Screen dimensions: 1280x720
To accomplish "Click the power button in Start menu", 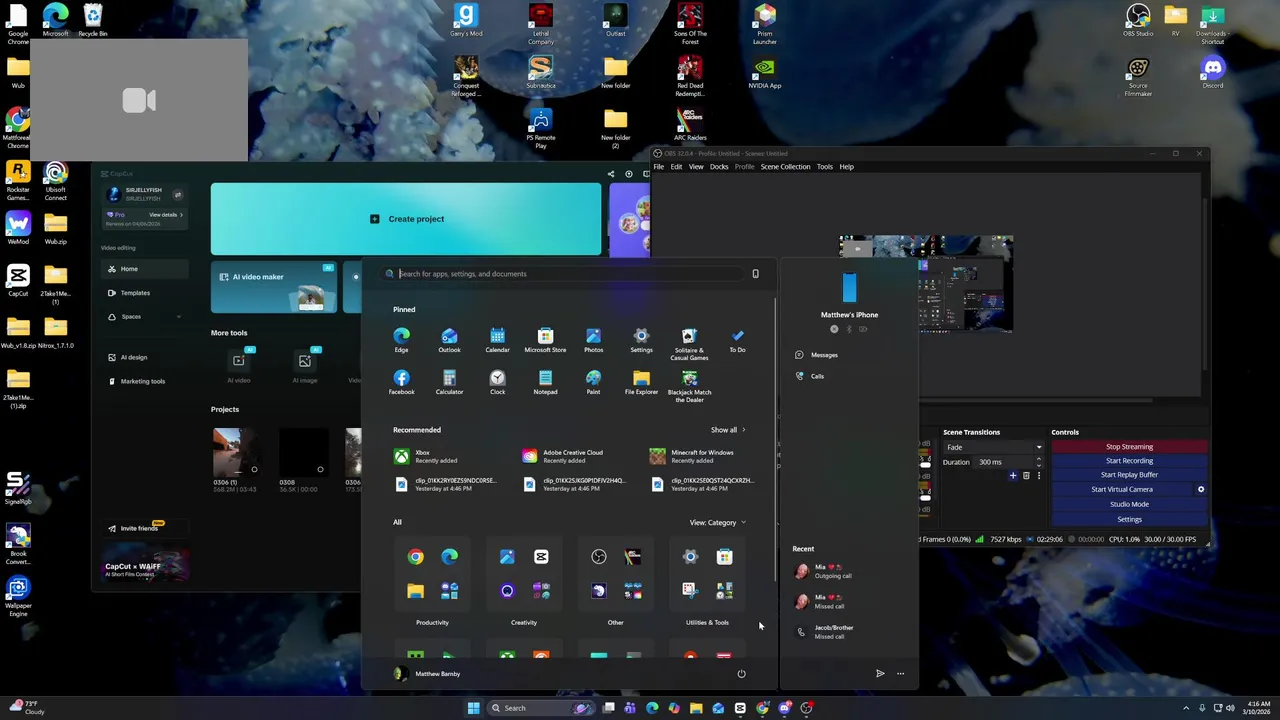I will pos(741,674).
